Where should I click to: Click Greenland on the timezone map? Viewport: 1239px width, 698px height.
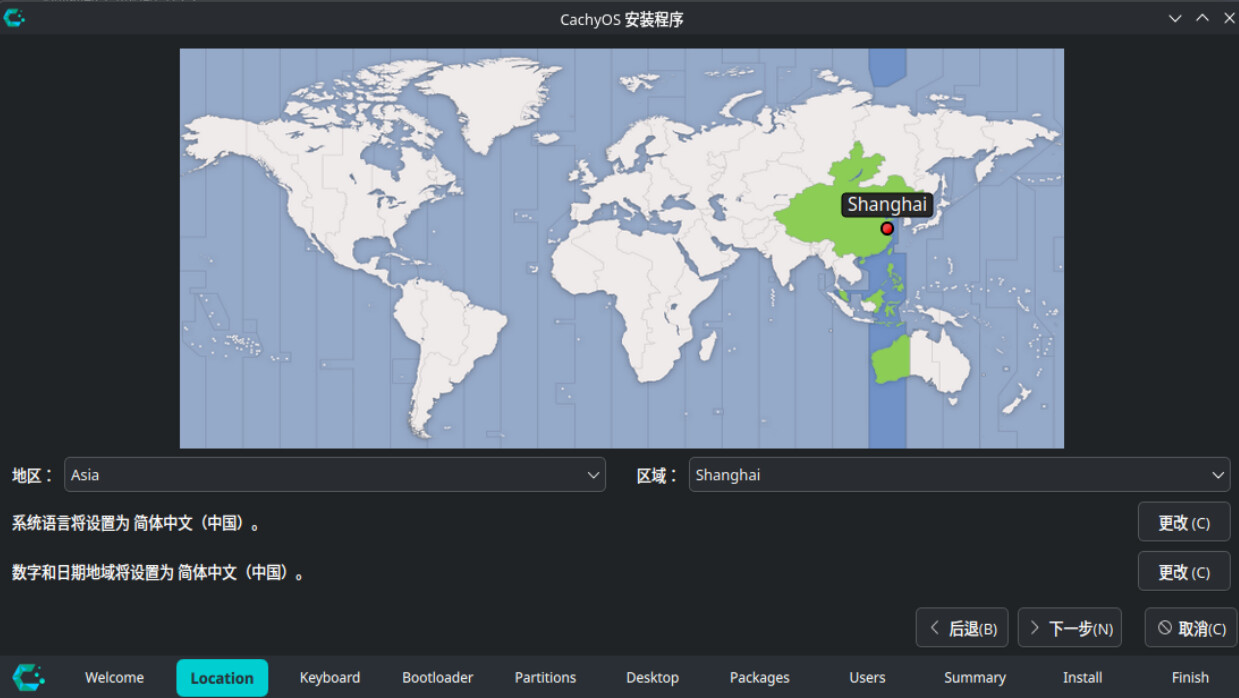[489, 106]
